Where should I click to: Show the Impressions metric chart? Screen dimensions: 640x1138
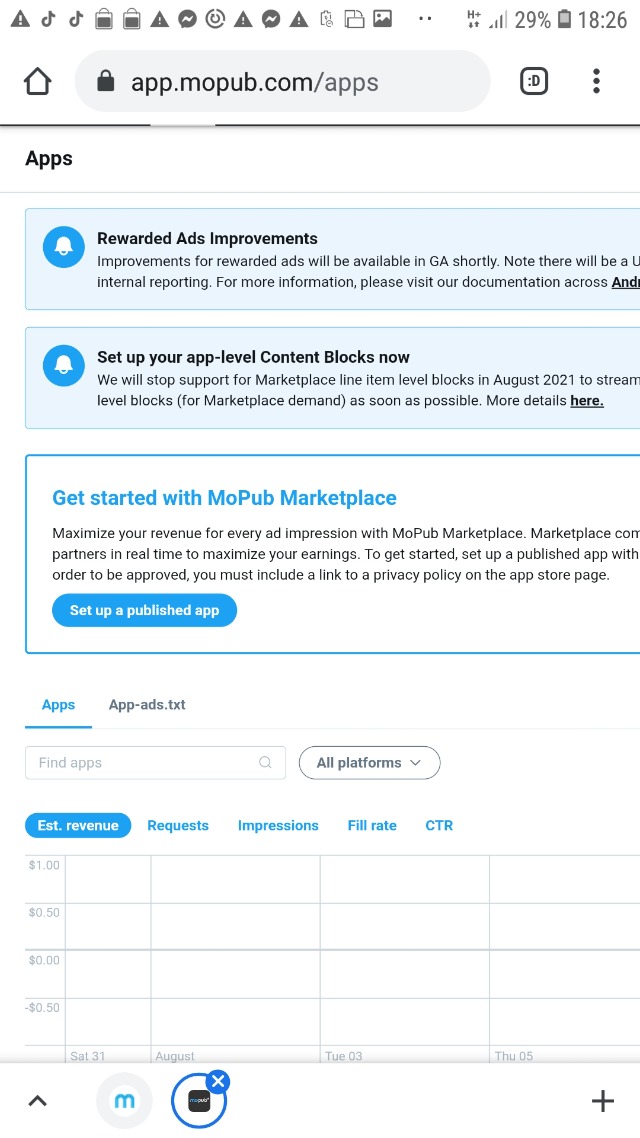click(278, 826)
